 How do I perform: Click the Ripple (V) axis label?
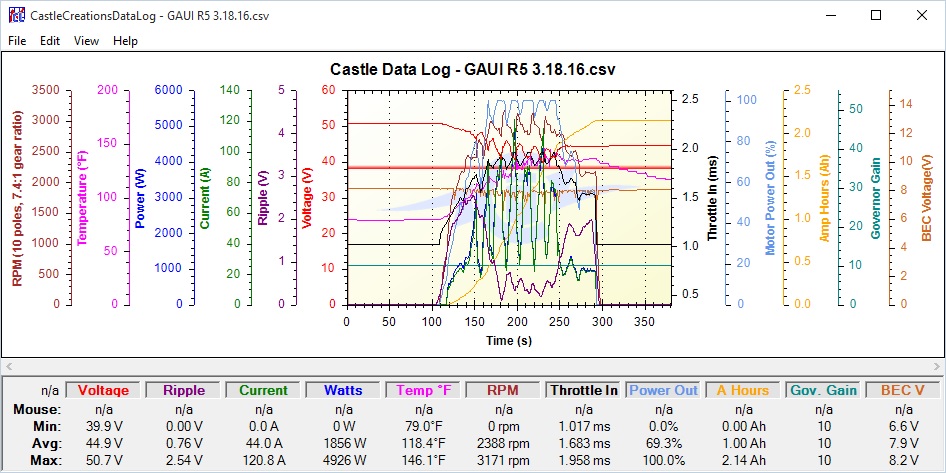[x=263, y=198]
